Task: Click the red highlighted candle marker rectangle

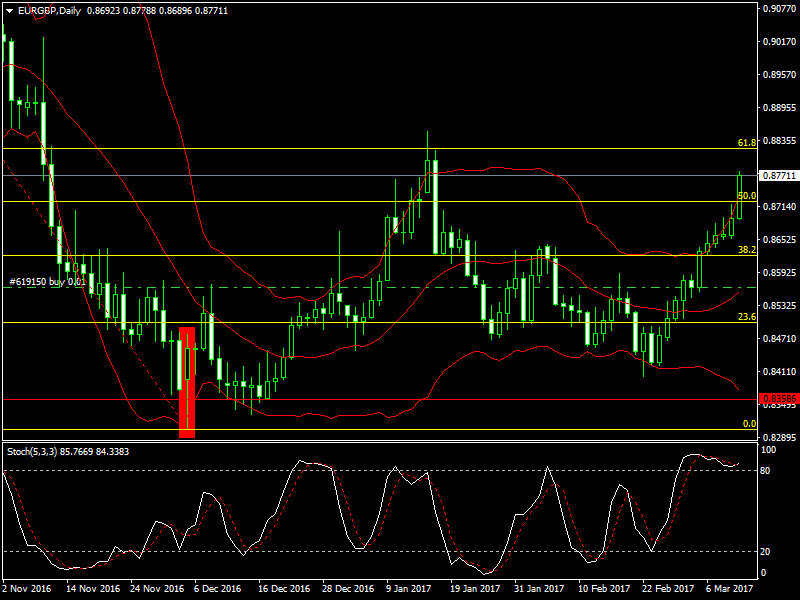Action: click(187, 383)
